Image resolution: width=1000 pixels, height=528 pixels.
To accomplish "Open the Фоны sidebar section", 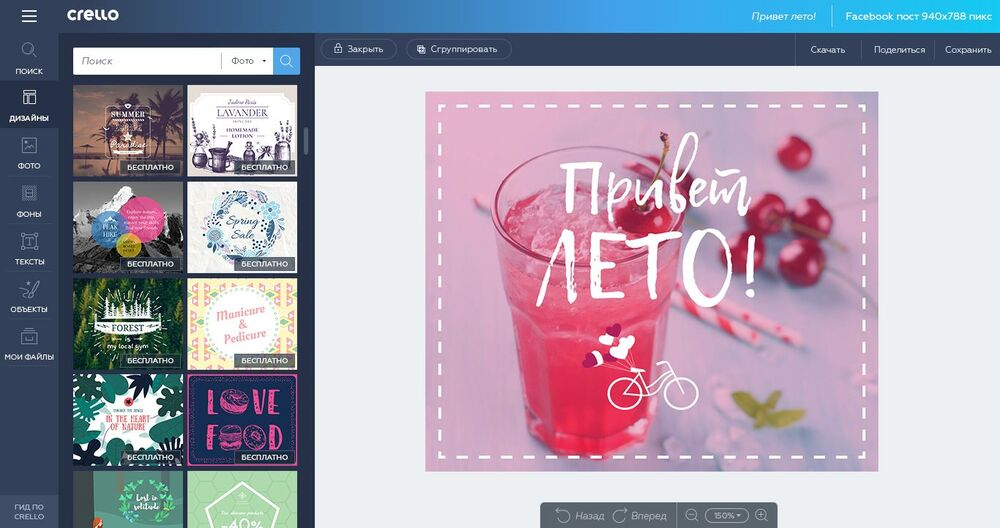I will 29,201.
